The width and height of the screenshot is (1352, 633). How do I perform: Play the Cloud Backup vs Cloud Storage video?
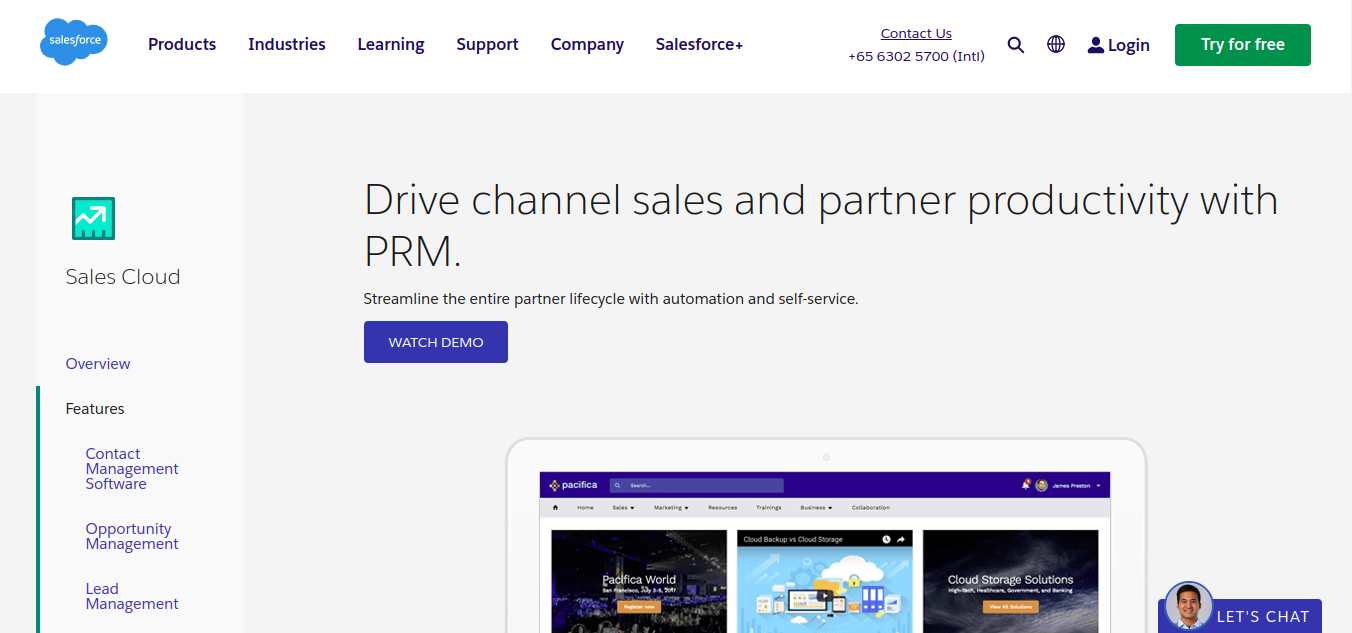pyautogui.click(x=824, y=597)
